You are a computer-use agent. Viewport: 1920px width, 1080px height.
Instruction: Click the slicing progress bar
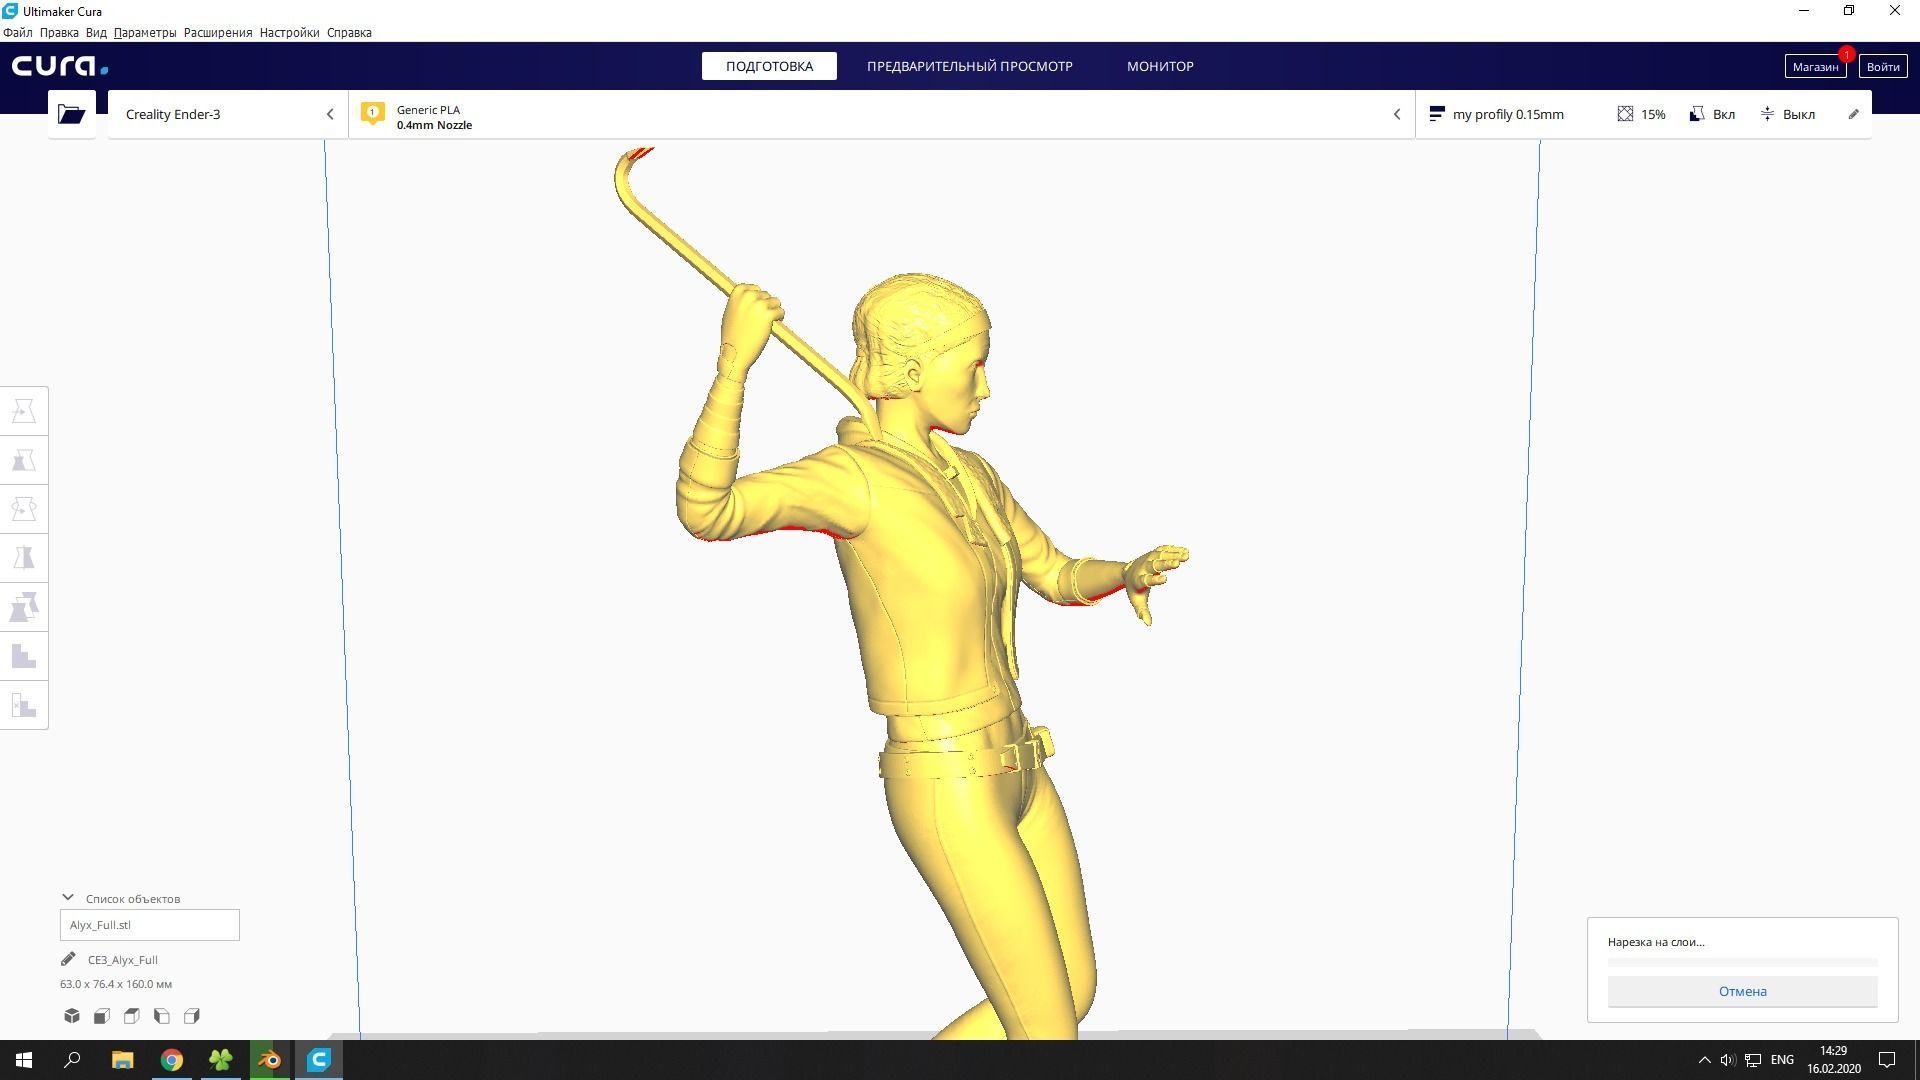pyautogui.click(x=1742, y=962)
